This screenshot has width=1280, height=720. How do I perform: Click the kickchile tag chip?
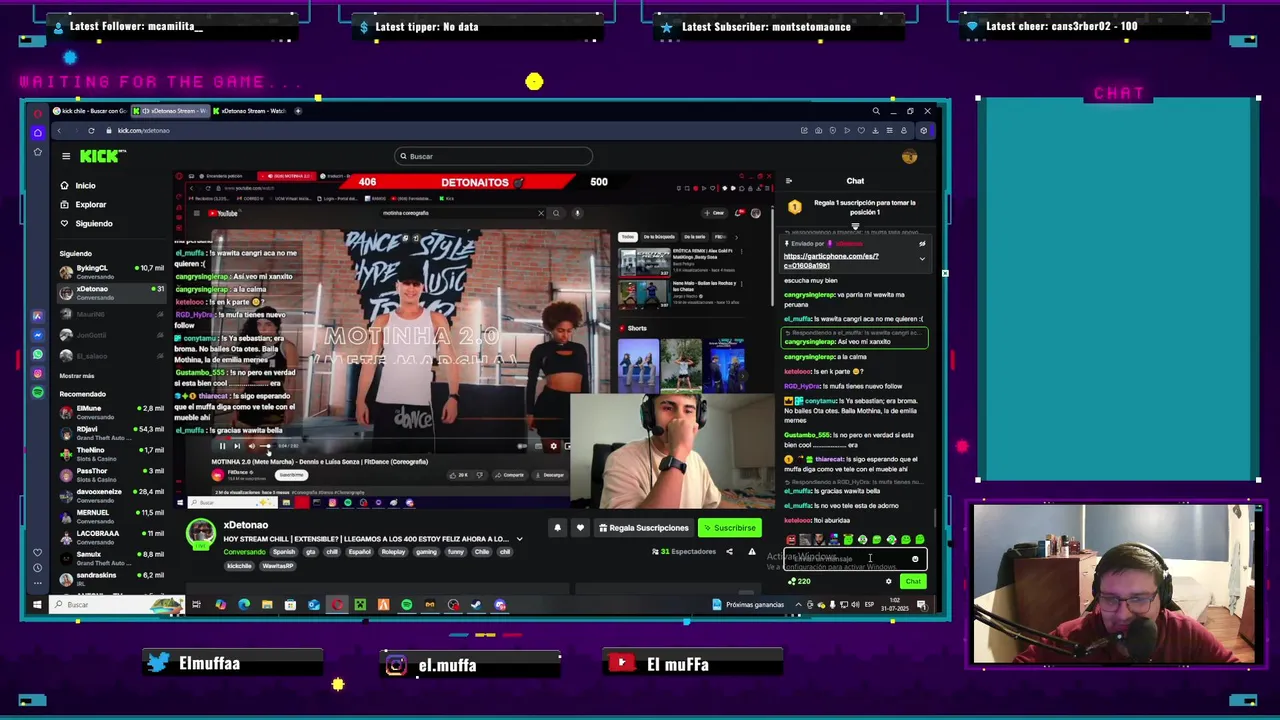(239, 566)
